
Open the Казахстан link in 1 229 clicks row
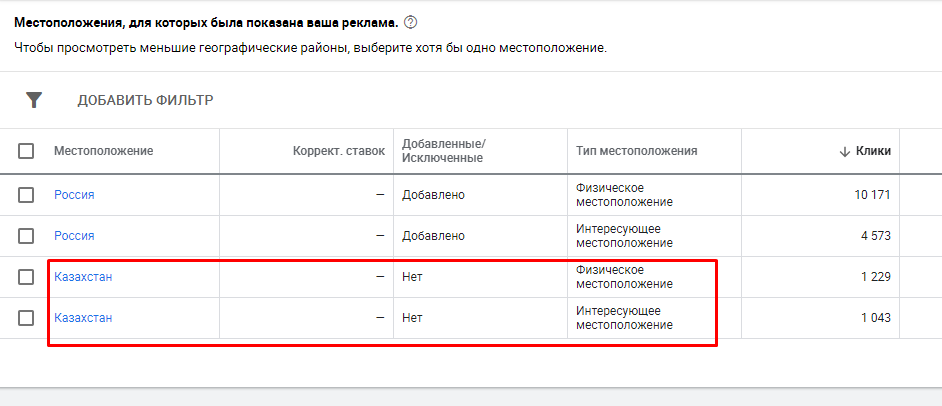pyautogui.click(x=83, y=277)
